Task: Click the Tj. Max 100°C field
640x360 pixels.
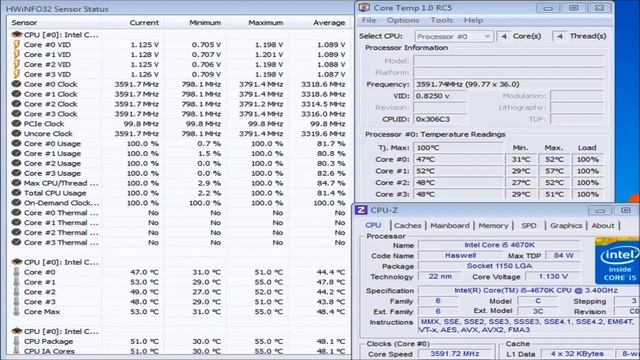Action: coord(459,148)
